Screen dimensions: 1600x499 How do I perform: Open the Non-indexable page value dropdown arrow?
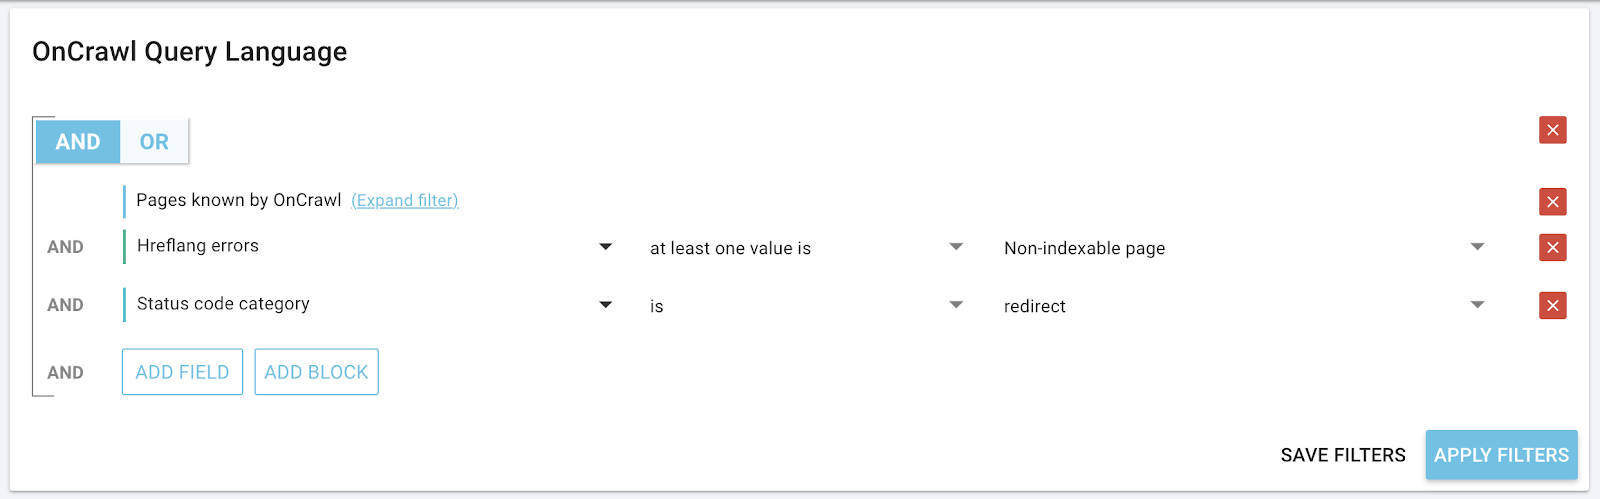(1477, 247)
